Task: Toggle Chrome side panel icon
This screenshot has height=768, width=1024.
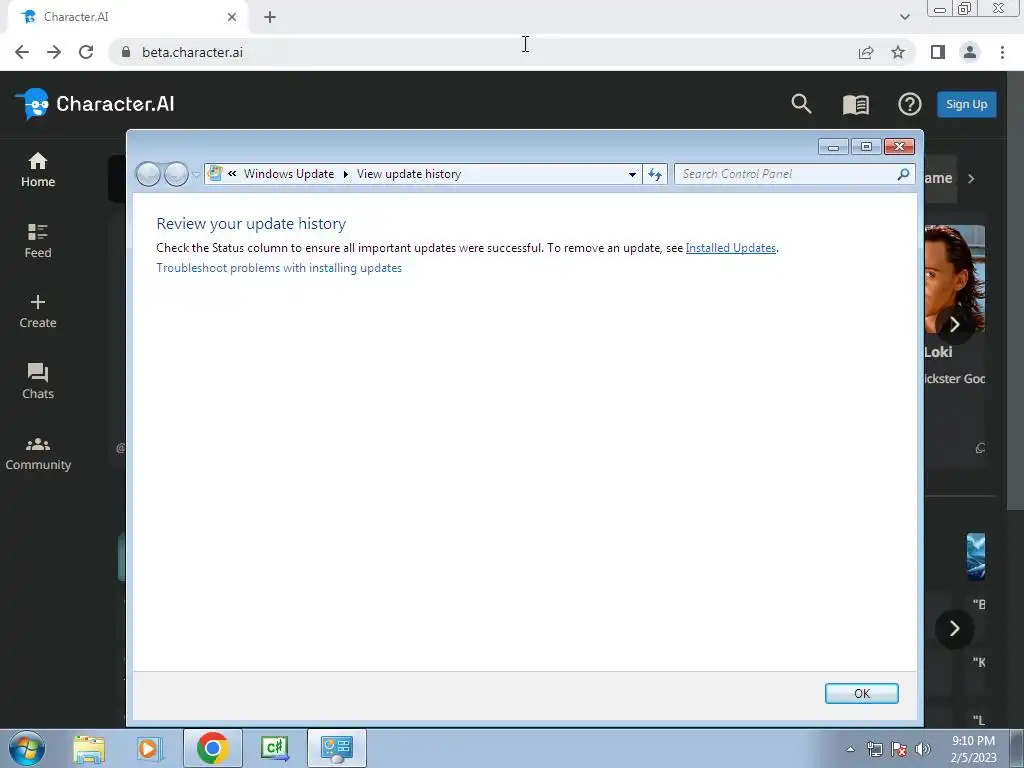Action: coord(938,52)
